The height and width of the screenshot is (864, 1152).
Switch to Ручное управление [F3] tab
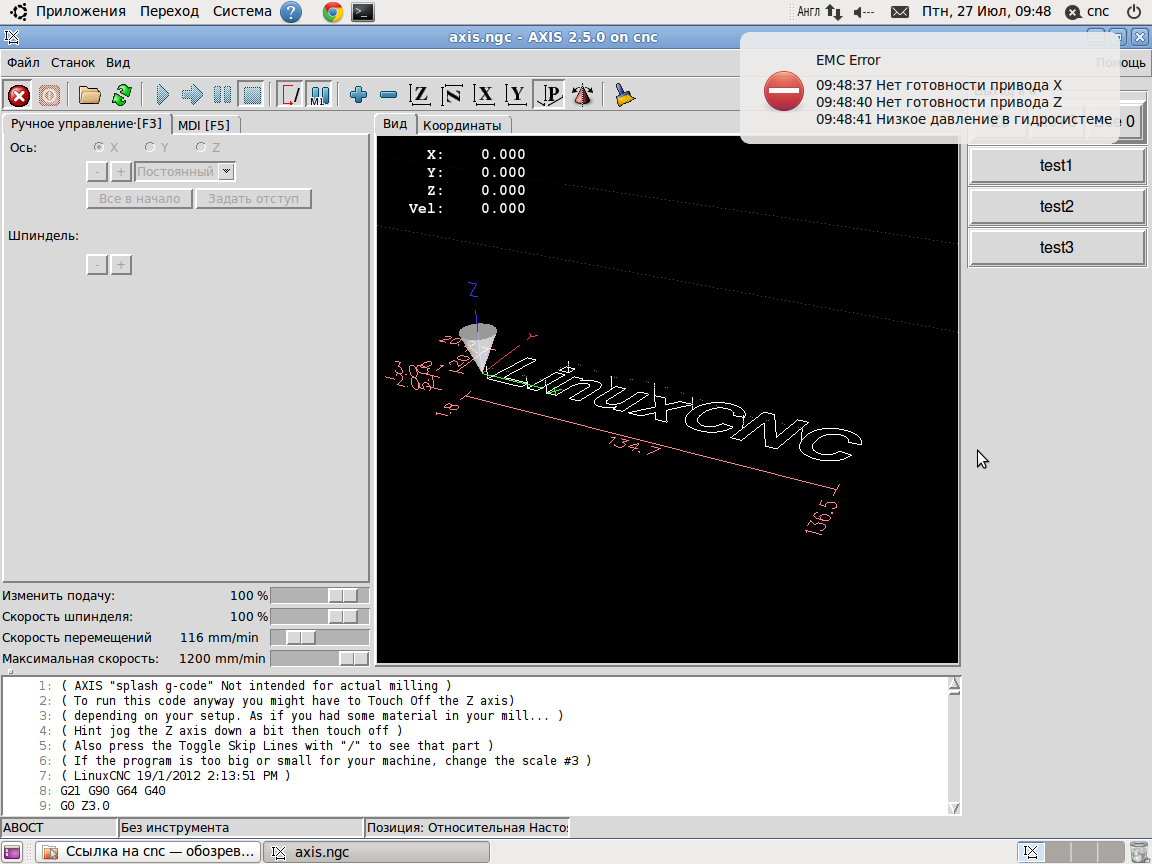(x=87, y=123)
